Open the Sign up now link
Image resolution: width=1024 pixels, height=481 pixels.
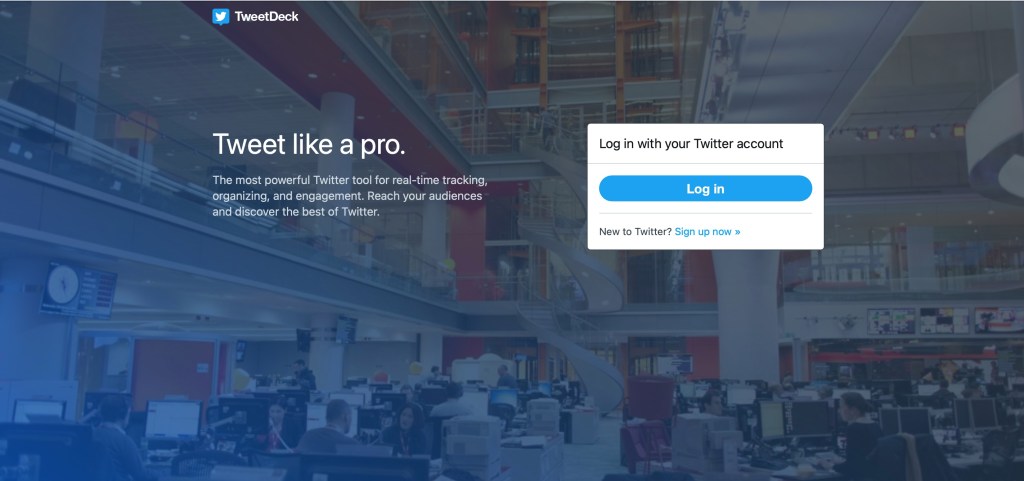pyautogui.click(x=707, y=232)
